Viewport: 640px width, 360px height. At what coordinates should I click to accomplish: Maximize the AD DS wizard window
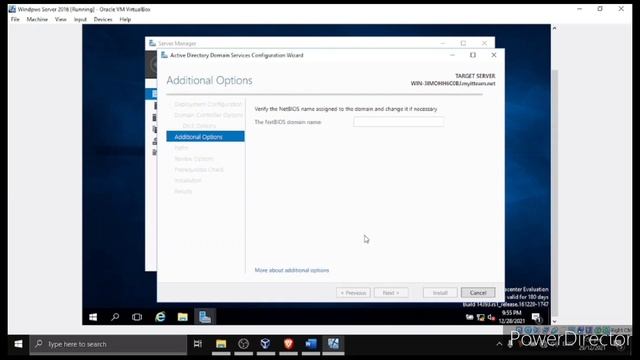473,55
